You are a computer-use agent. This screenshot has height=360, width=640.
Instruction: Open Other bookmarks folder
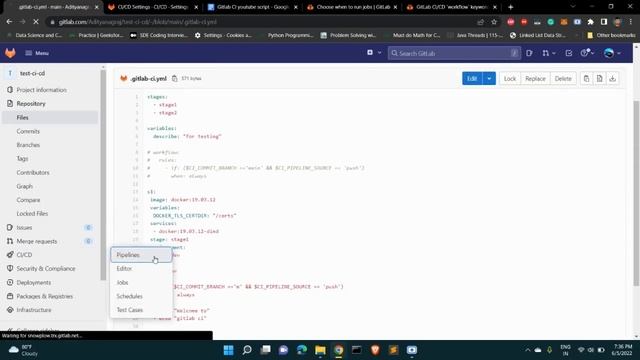[x=611, y=35]
